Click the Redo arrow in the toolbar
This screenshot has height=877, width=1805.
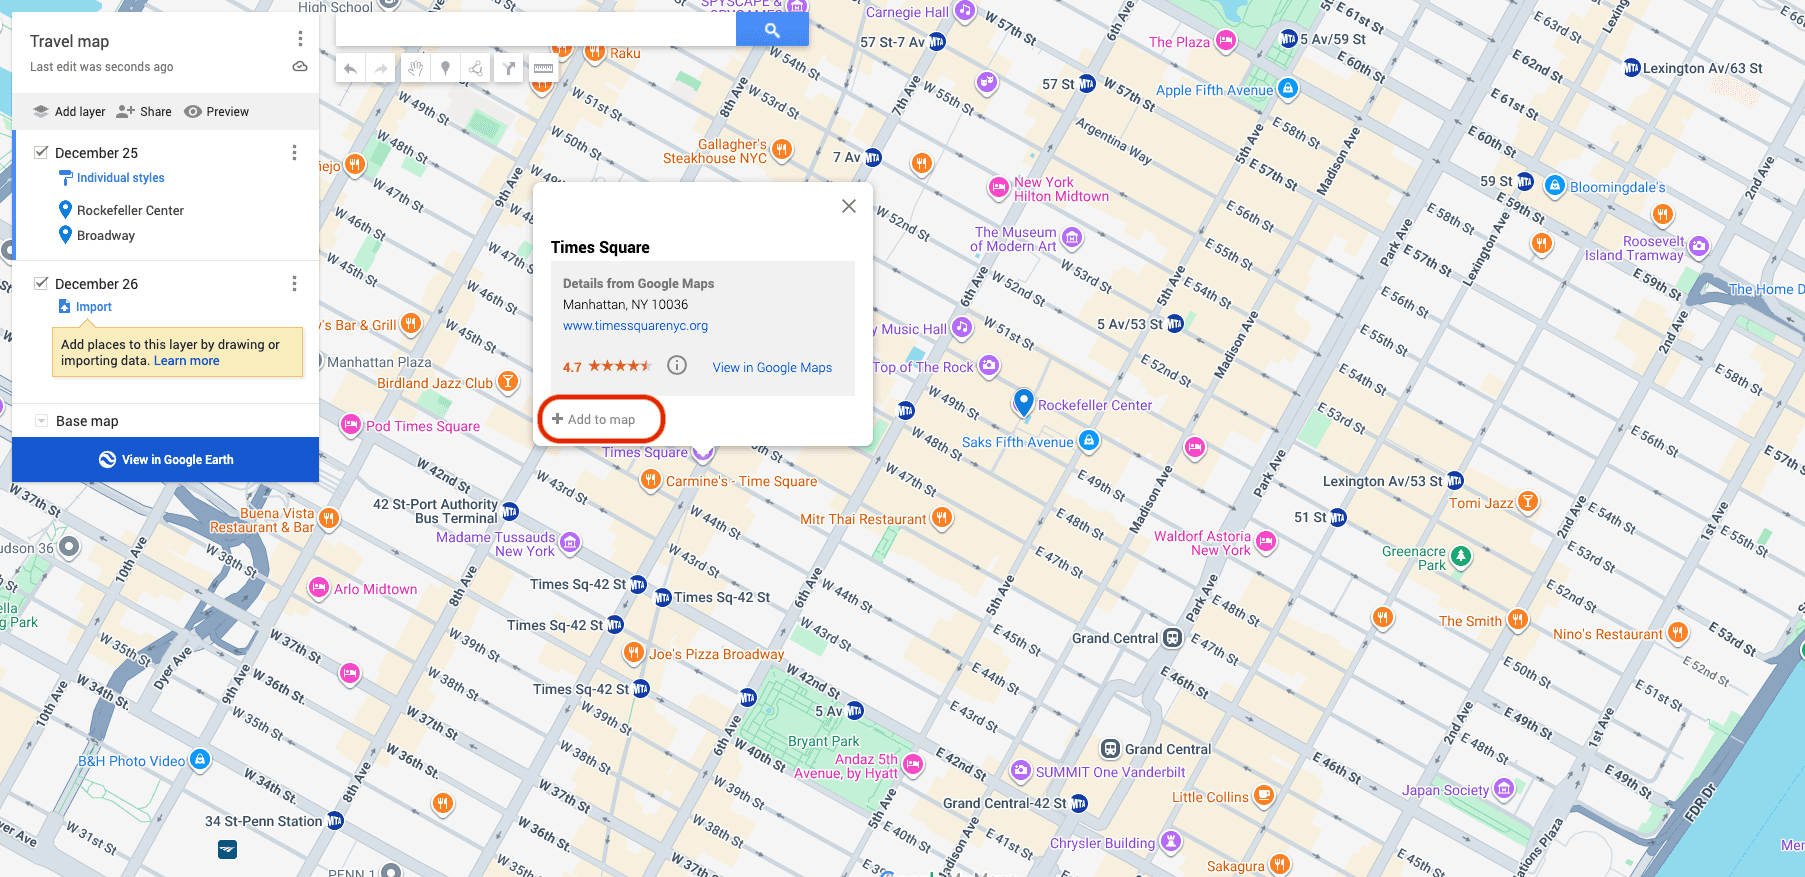click(381, 69)
